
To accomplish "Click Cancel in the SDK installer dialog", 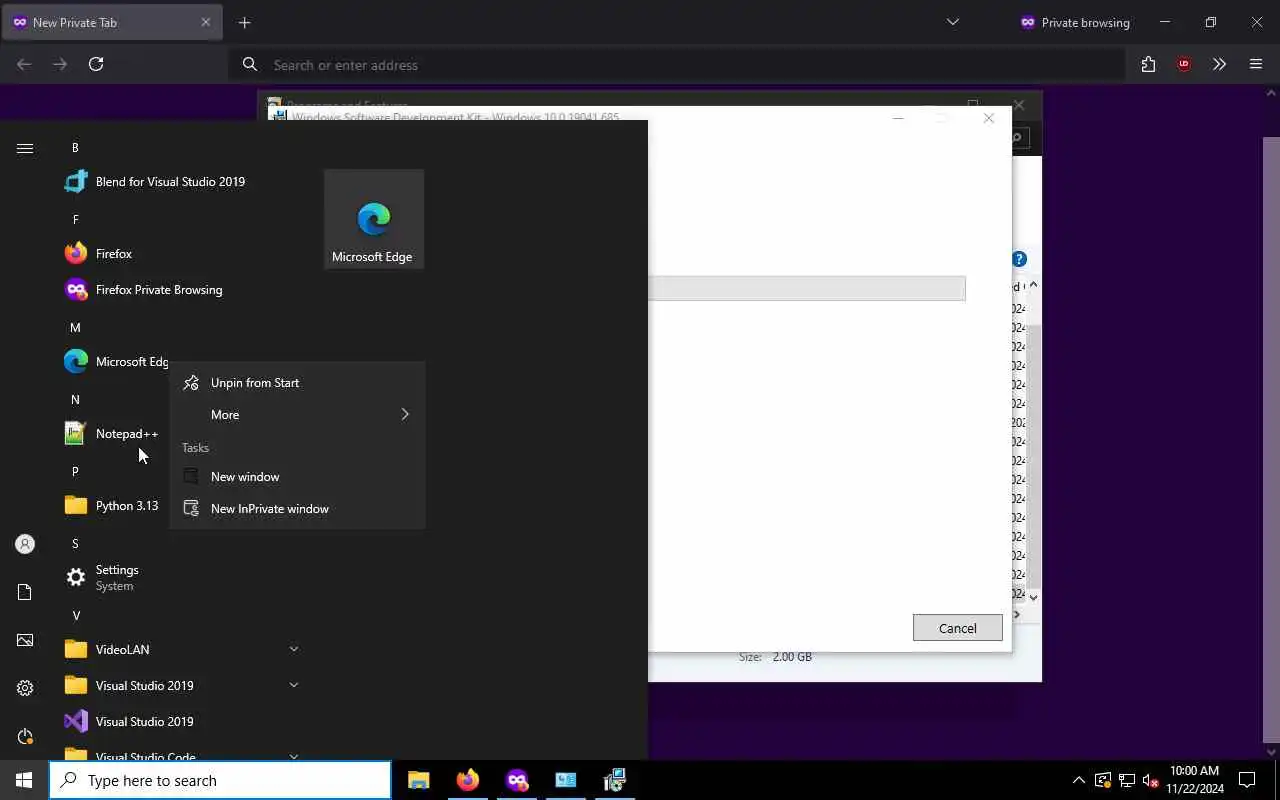I will tap(957, 628).
